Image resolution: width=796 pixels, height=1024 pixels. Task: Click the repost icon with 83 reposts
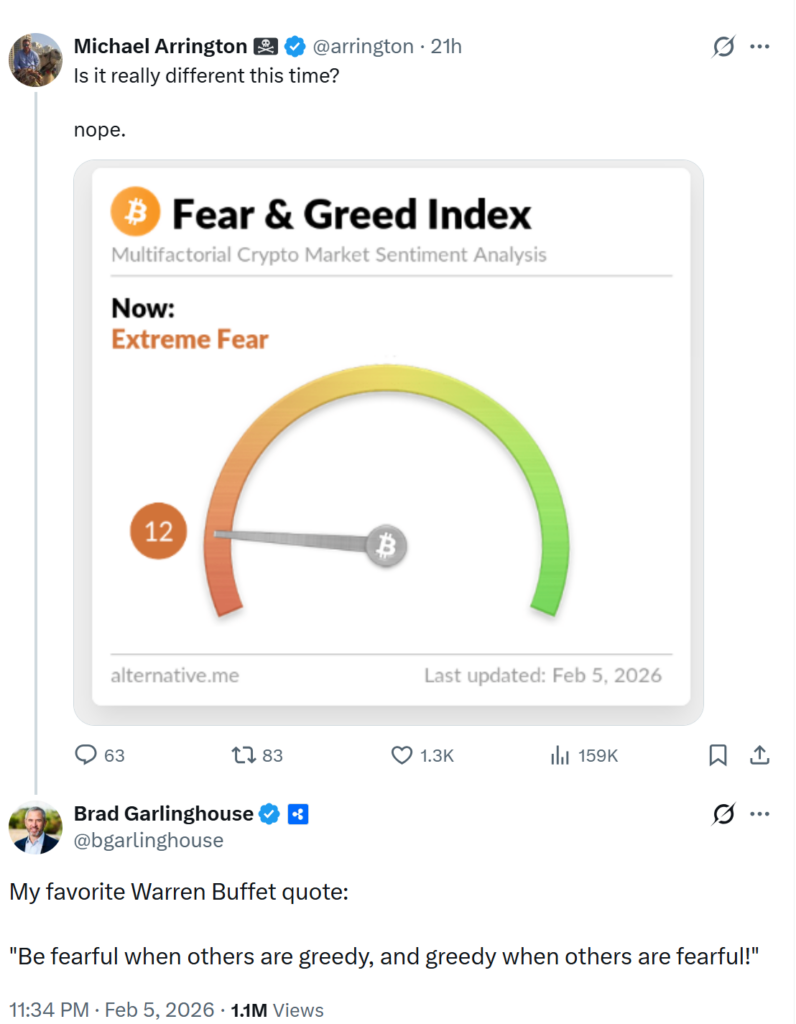click(243, 755)
